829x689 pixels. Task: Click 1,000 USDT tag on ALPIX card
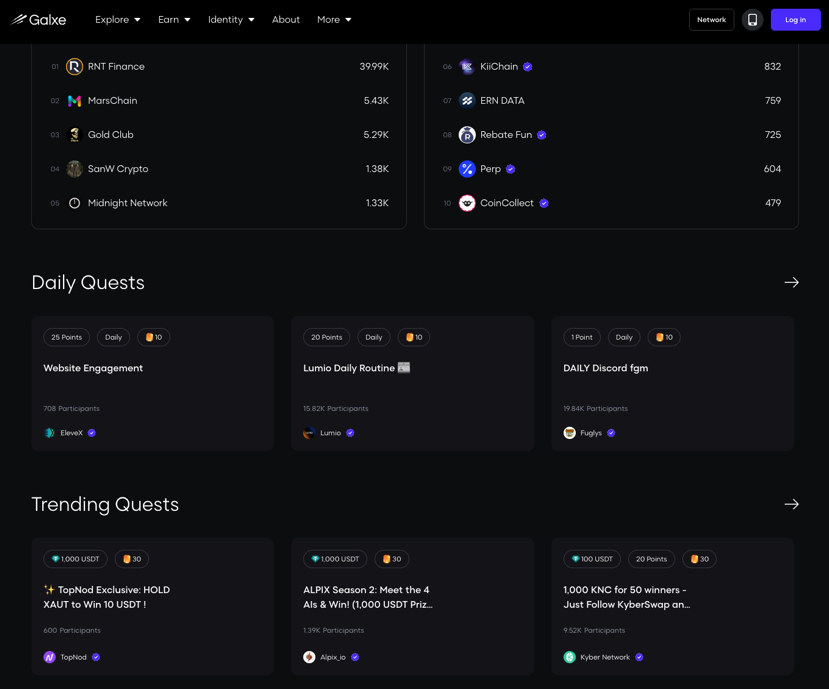(x=335, y=559)
